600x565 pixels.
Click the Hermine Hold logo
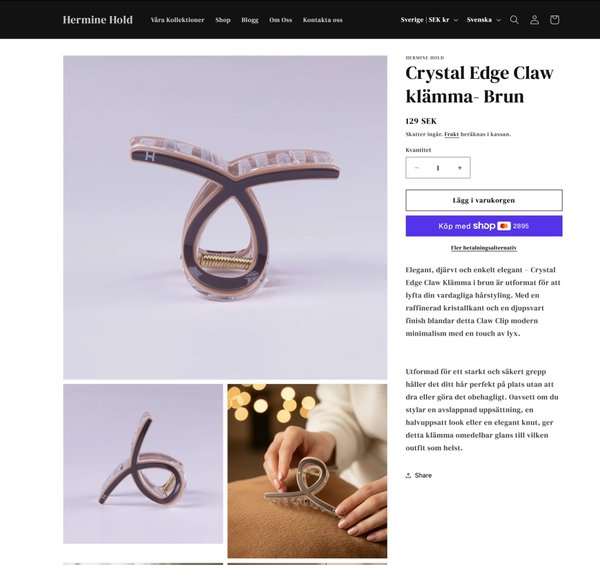[x=98, y=20]
